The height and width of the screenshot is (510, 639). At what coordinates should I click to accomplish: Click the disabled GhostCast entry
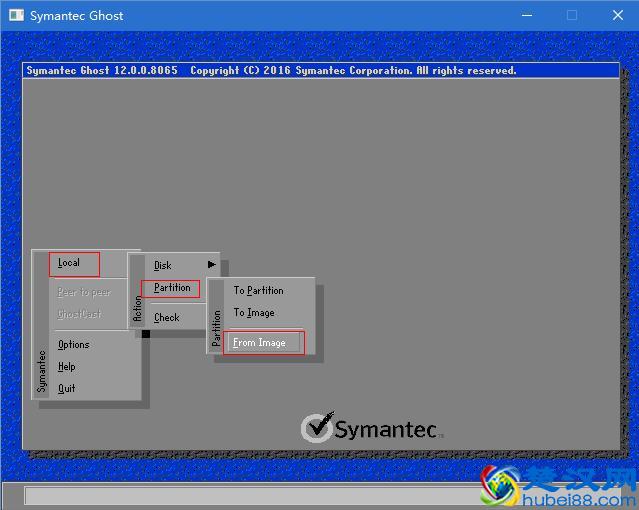click(80, 315)
